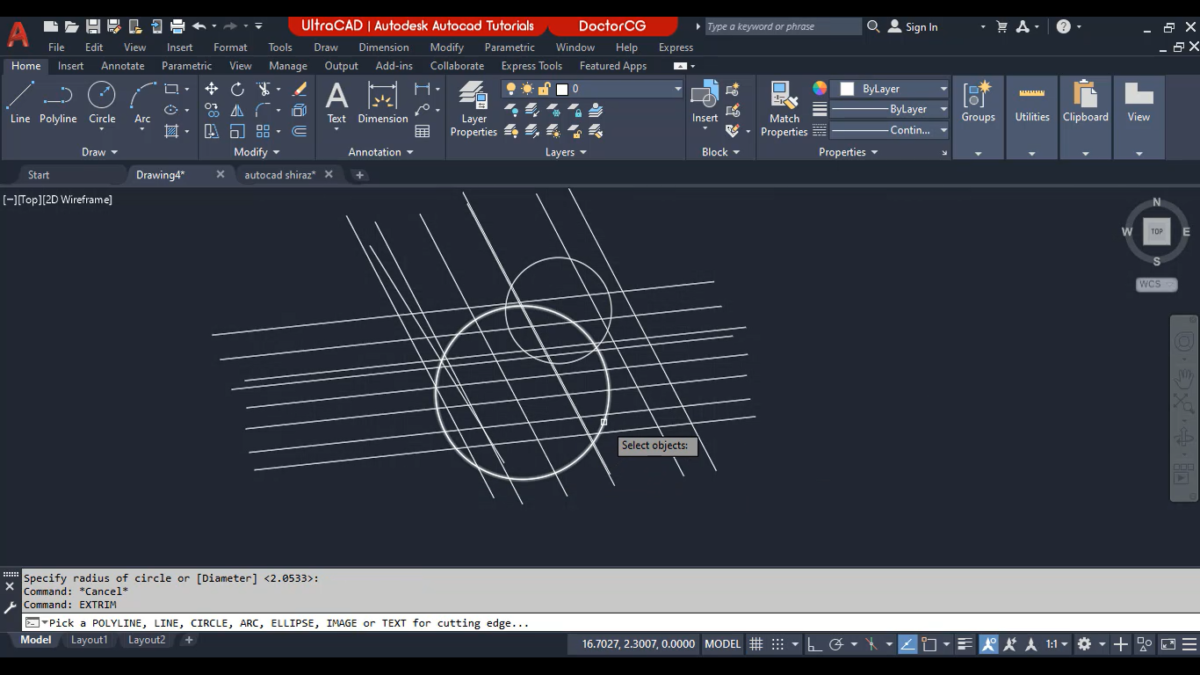The width and height of the screenshot is (1200, 675).
Task: Click the [2D Wireframe] visual style label
Action: [78, 200]
